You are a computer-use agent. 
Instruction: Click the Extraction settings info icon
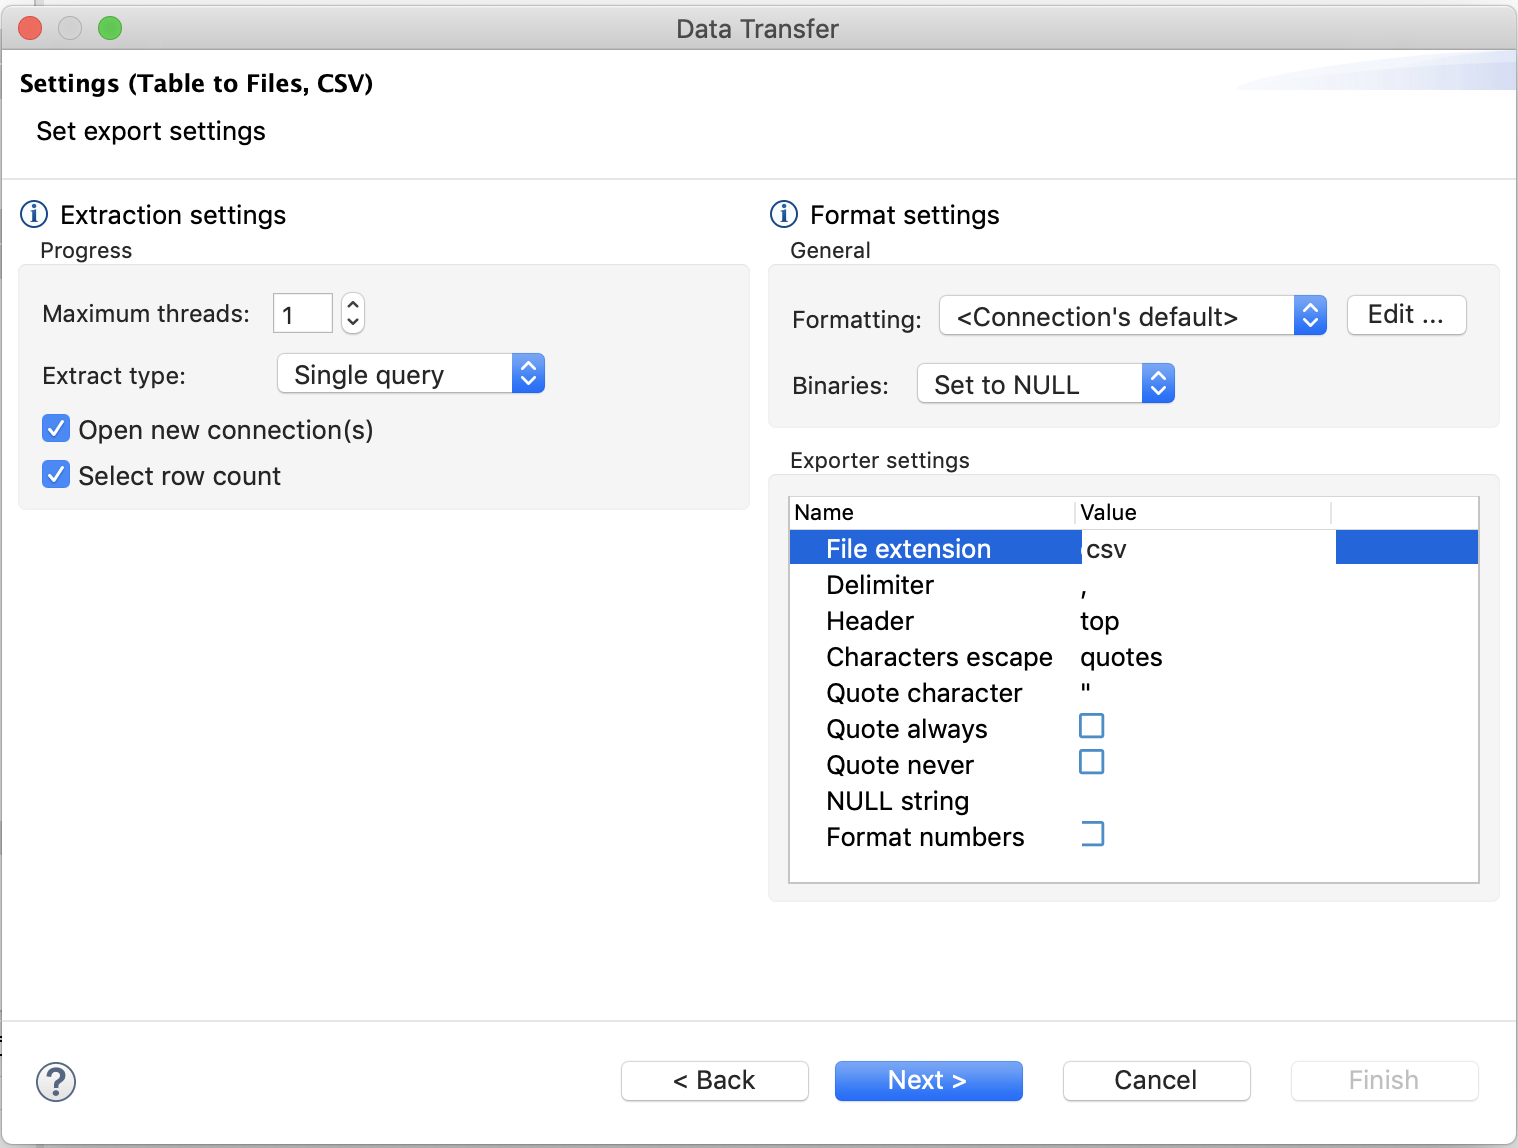click(34, 214)
